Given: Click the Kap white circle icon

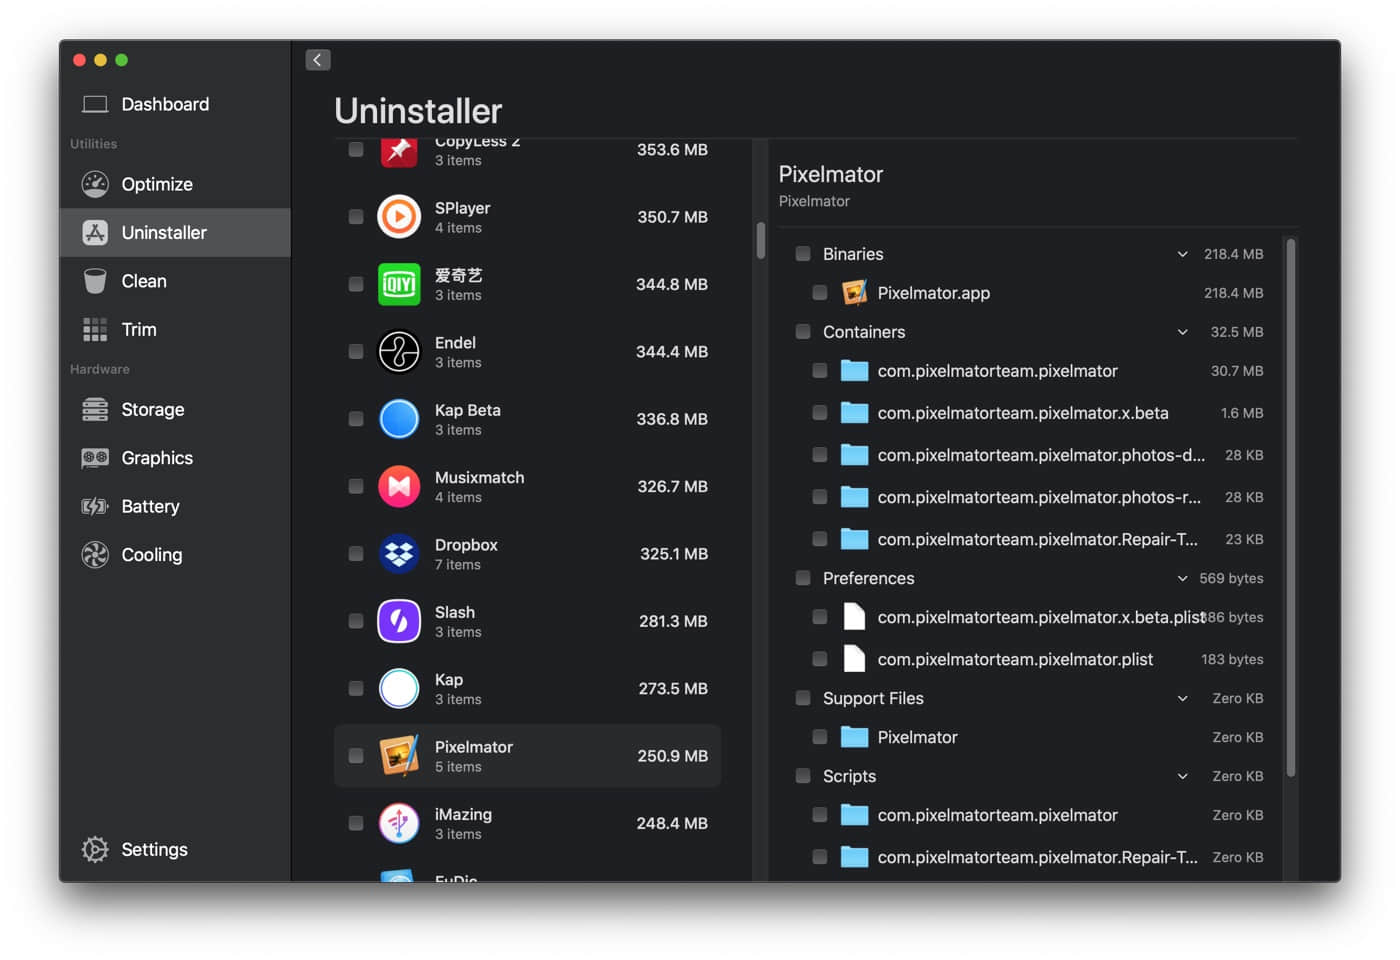Looking at the screenshot, I should point(399,689).
